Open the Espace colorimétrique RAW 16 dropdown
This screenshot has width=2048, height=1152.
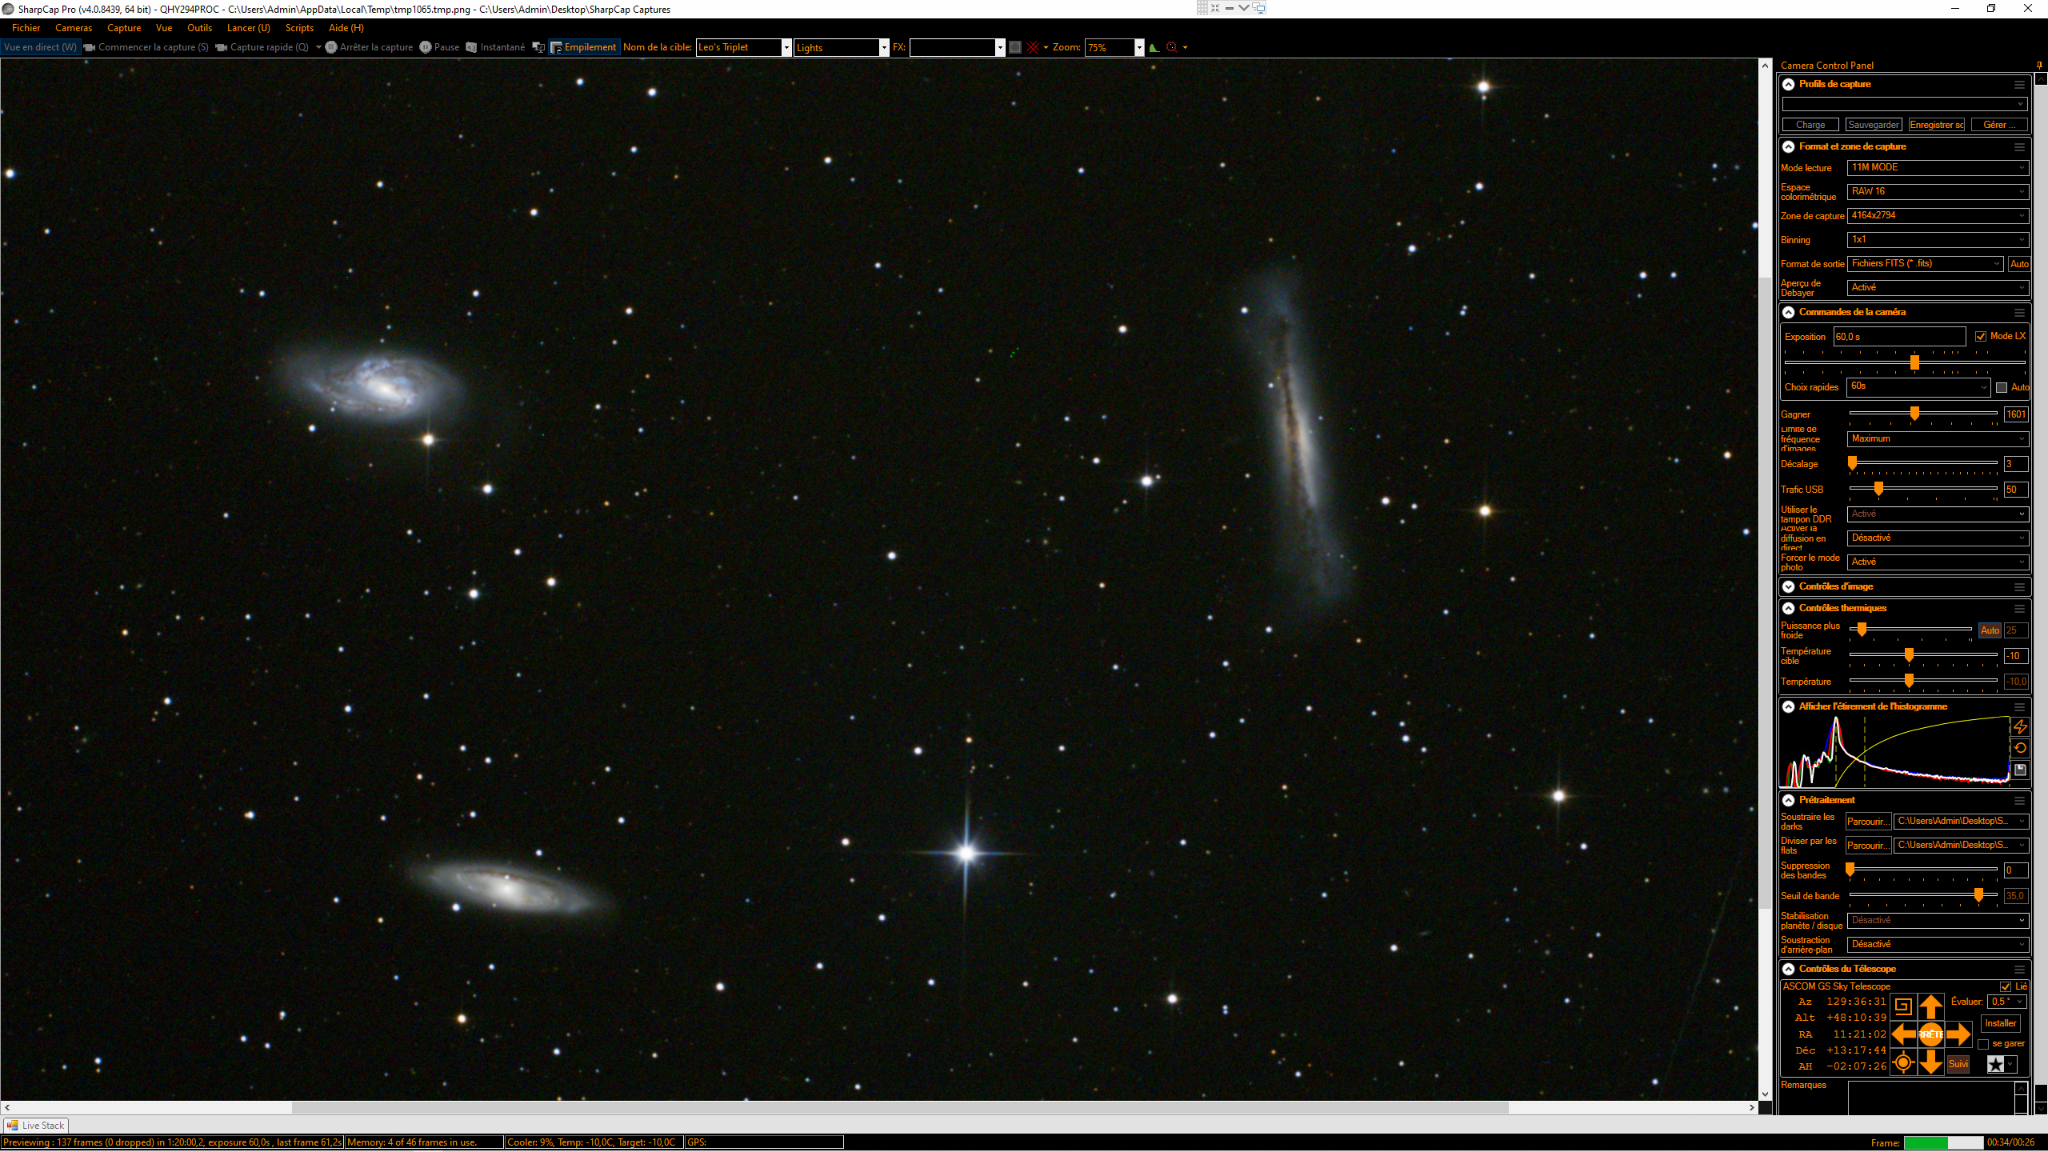(1937, 191)
